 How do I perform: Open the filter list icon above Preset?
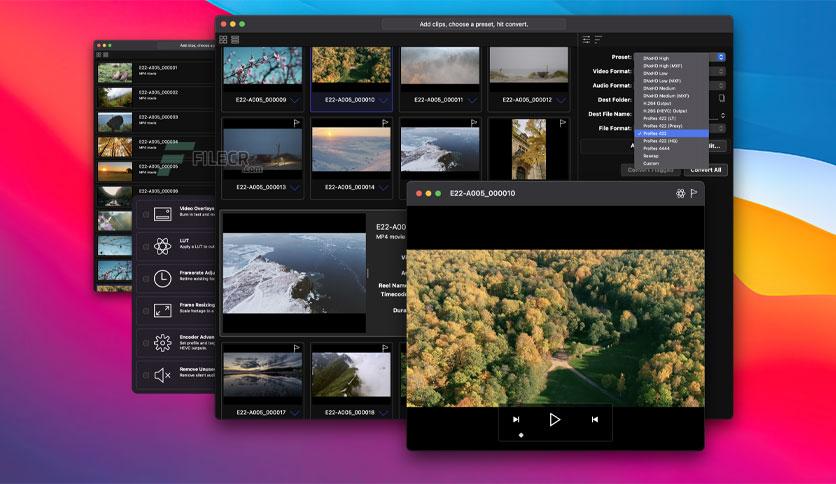[598, 39]
